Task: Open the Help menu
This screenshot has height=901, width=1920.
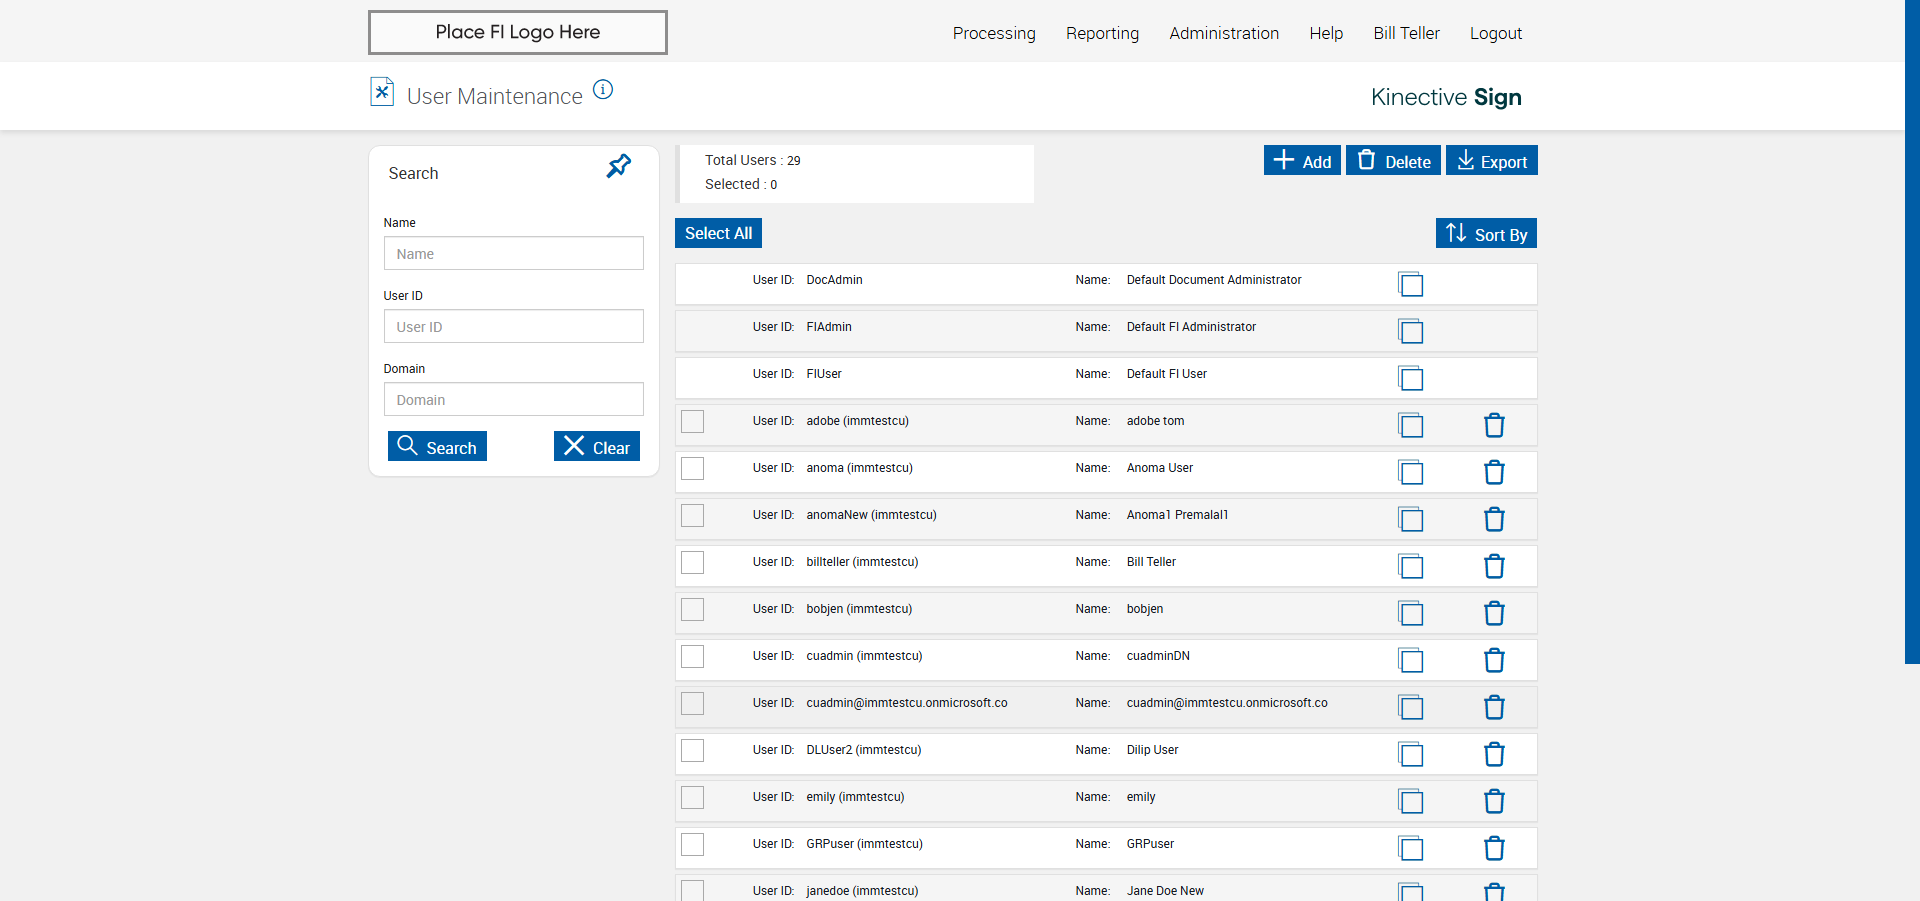Action: pos(1326,33)
